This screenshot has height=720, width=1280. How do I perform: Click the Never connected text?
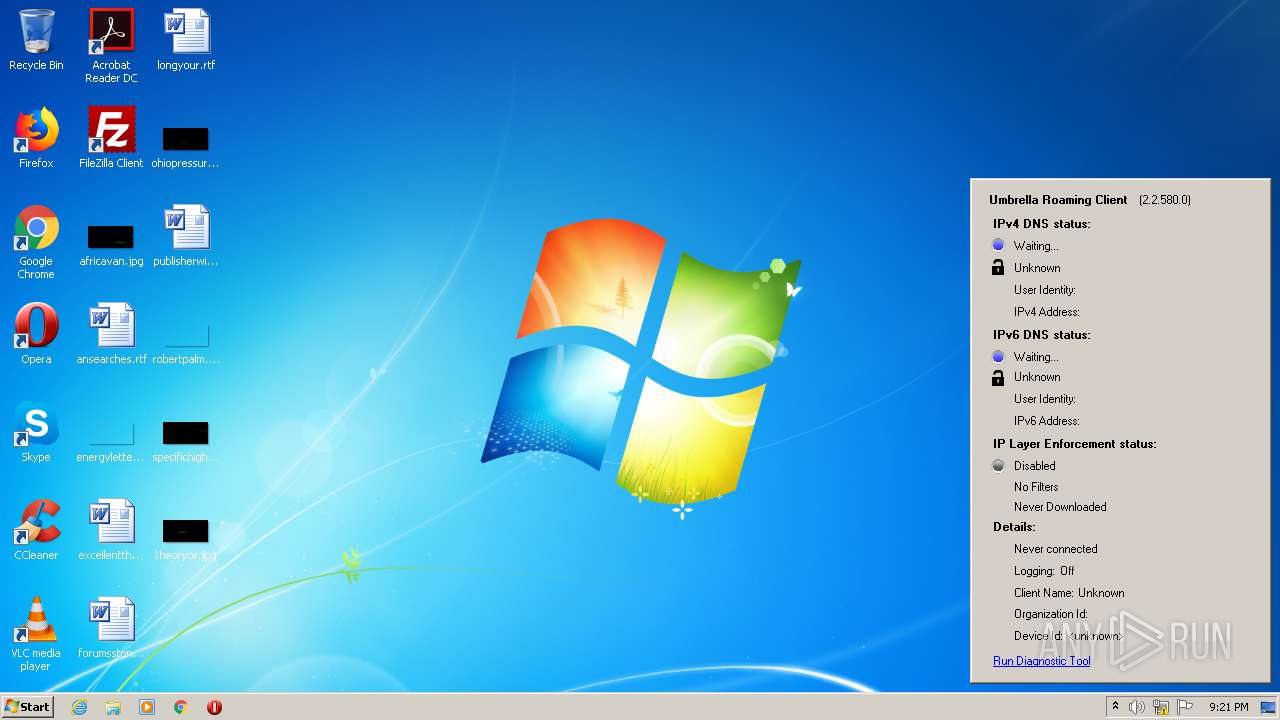1056,549
